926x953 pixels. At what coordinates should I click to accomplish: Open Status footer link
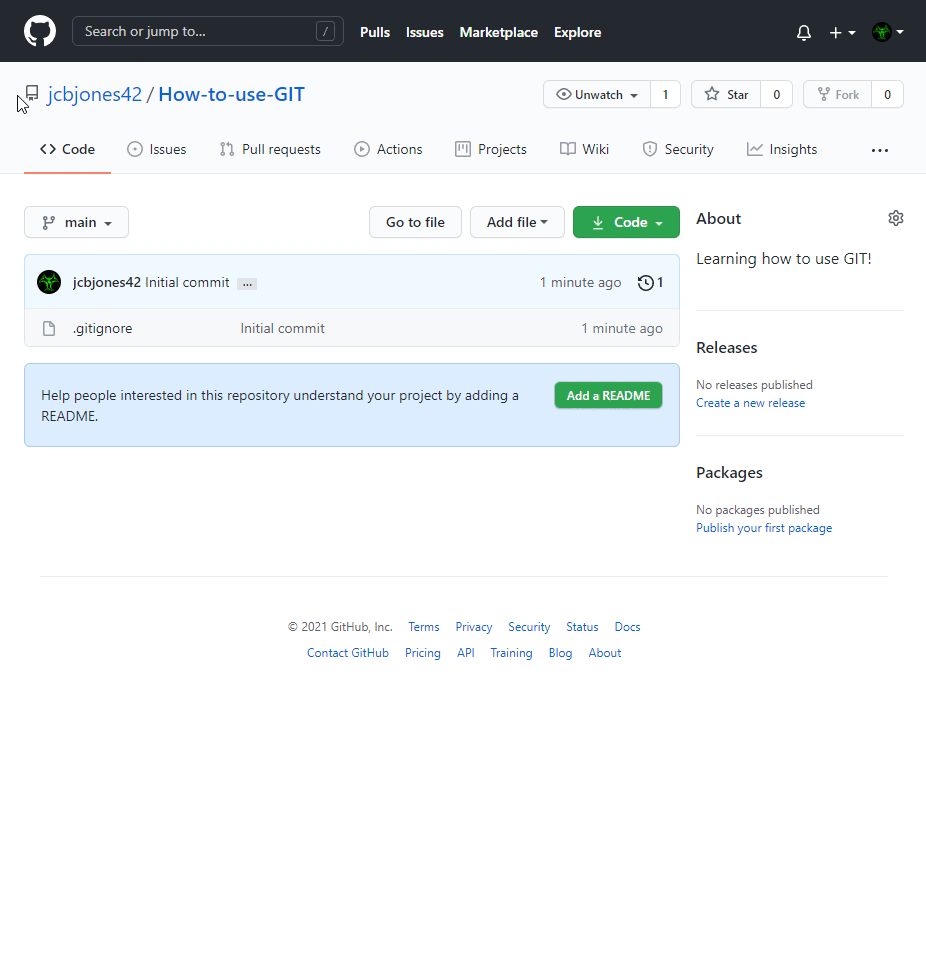point(582,627)
